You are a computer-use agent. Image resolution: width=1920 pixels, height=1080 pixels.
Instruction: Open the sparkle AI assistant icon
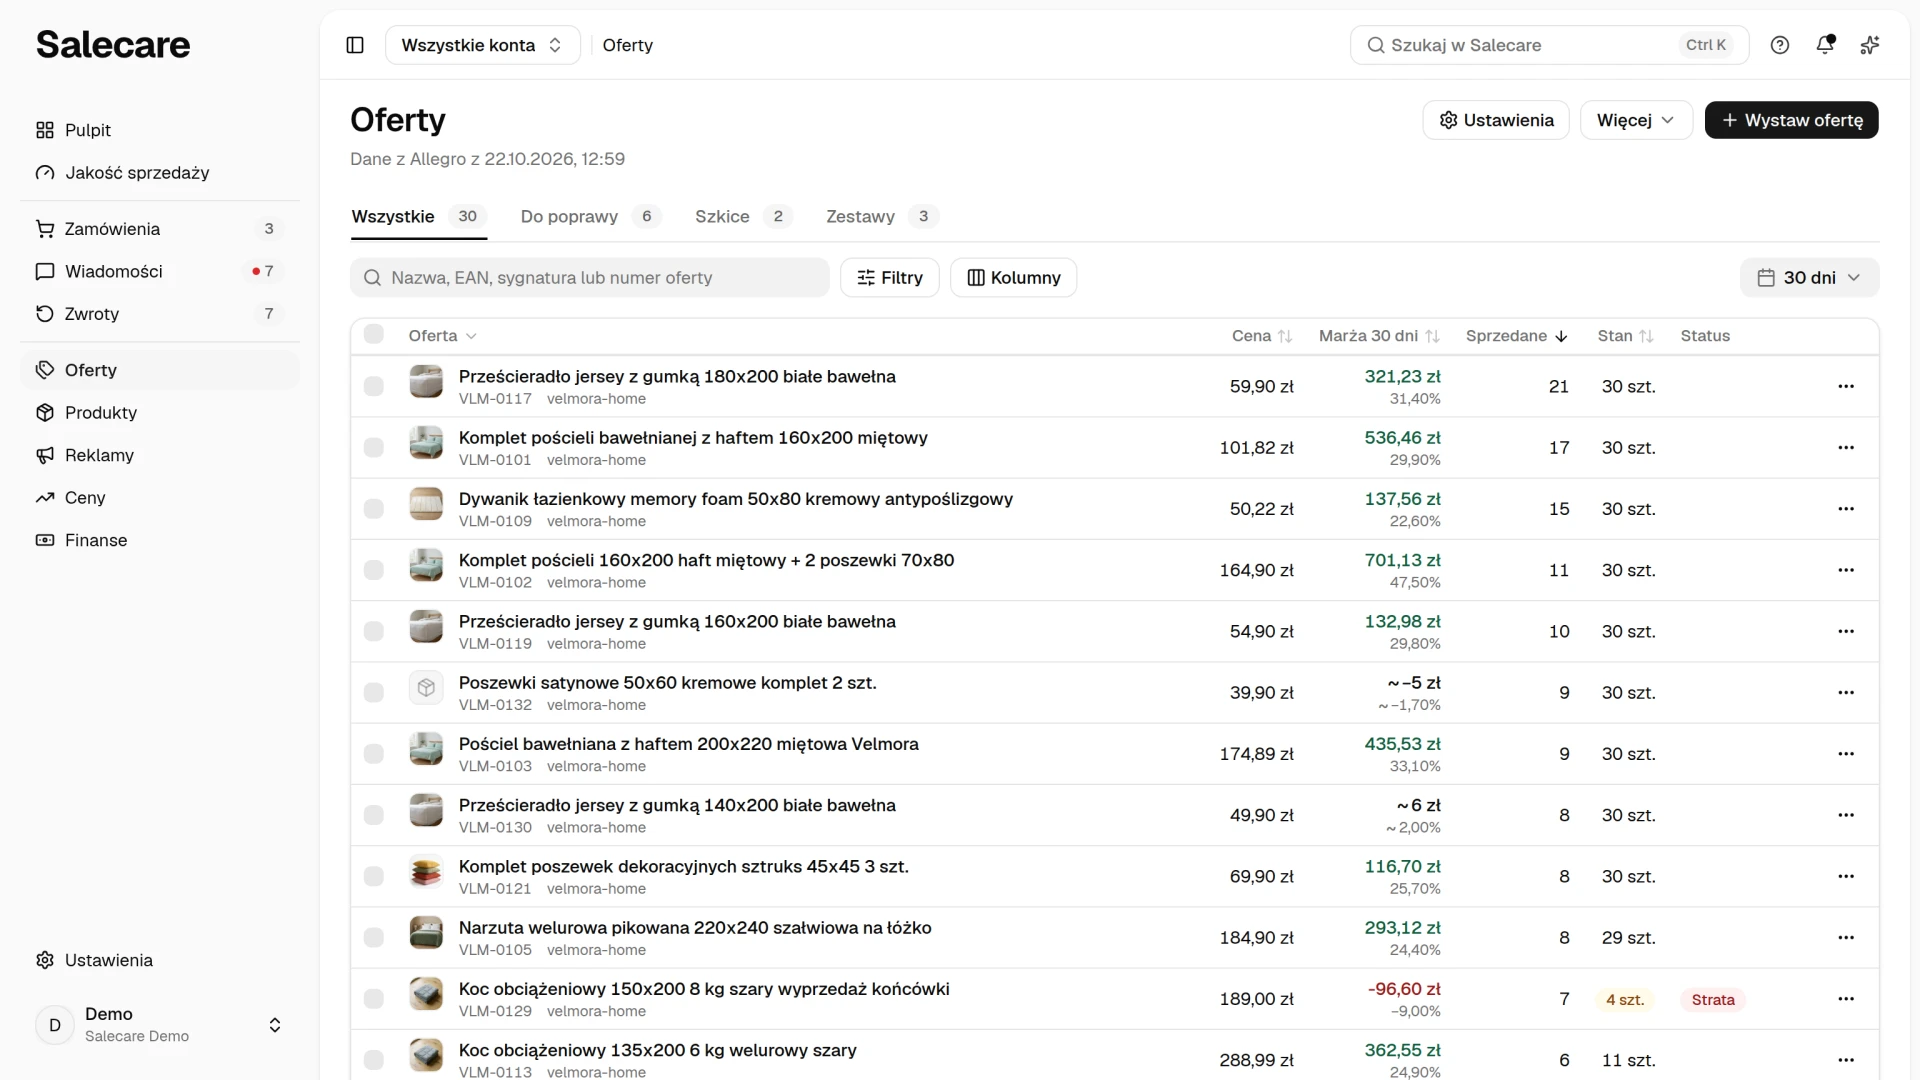tap(1870, 45)
